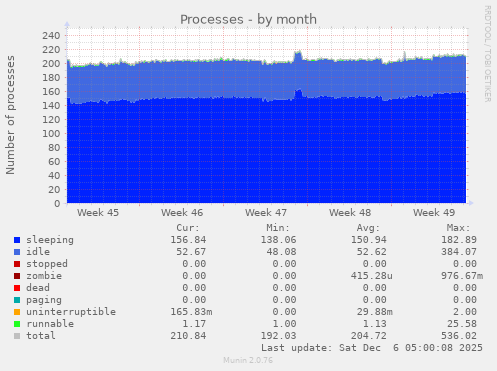This screenshot has height=371, width=497.
Task: Click the 'Week 47' axis label
Action: point(266,213)
